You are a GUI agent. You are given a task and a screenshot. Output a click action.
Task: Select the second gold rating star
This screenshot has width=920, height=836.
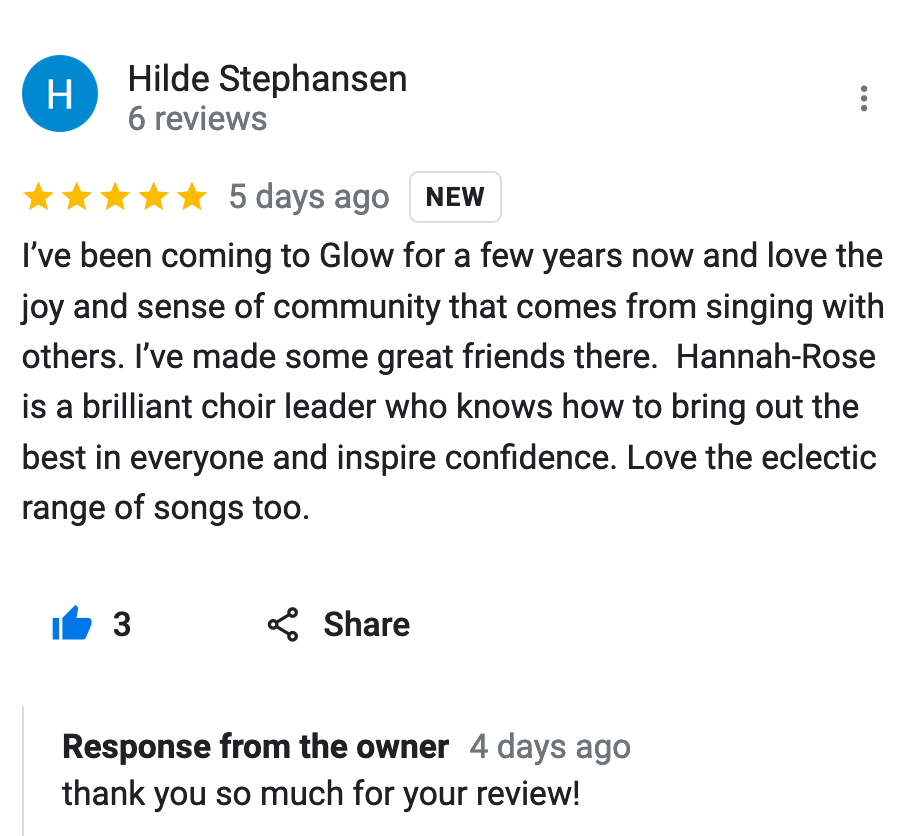[x=77, y=197]
